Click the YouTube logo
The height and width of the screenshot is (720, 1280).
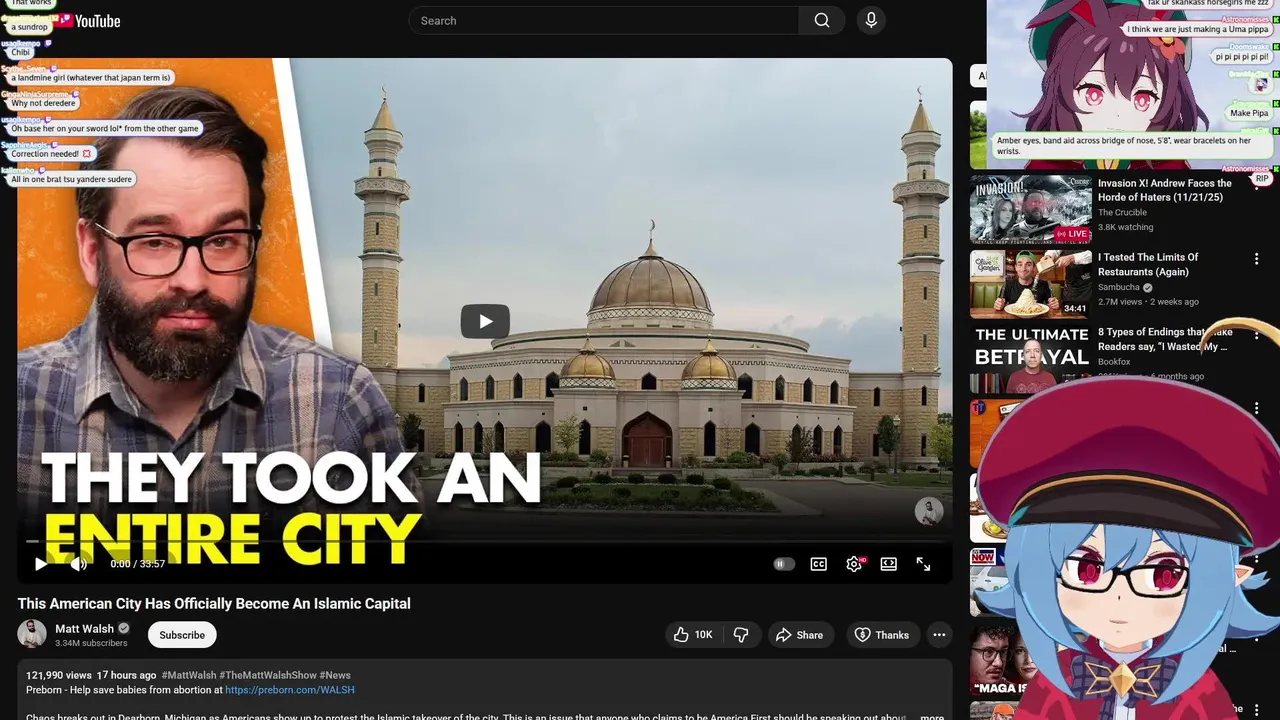(88, 20)
